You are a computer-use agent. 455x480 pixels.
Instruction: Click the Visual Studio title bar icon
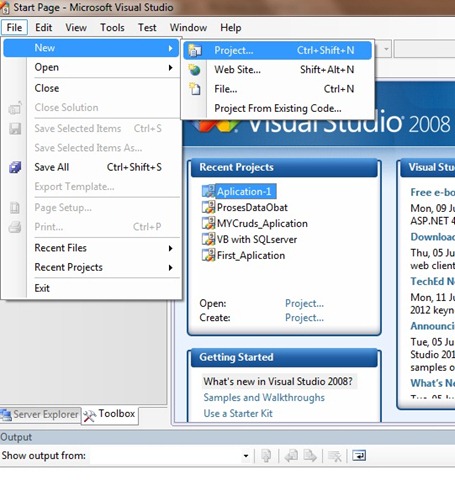(x=5, y=7)
